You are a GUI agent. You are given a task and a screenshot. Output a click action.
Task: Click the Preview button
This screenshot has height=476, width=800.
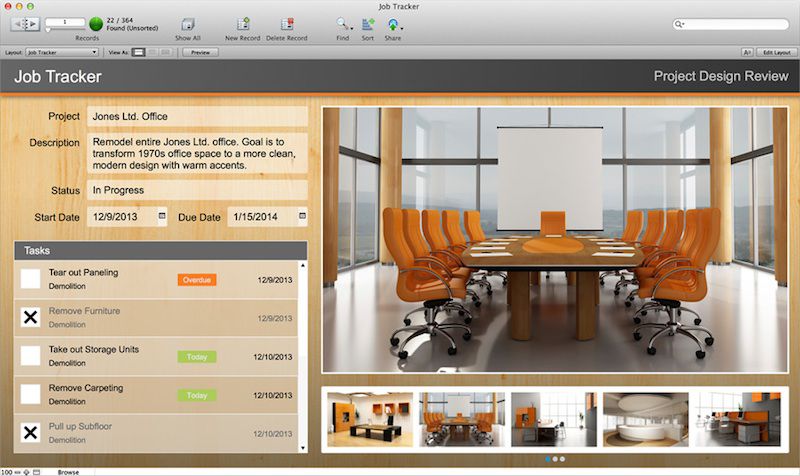tap(200, 51)
